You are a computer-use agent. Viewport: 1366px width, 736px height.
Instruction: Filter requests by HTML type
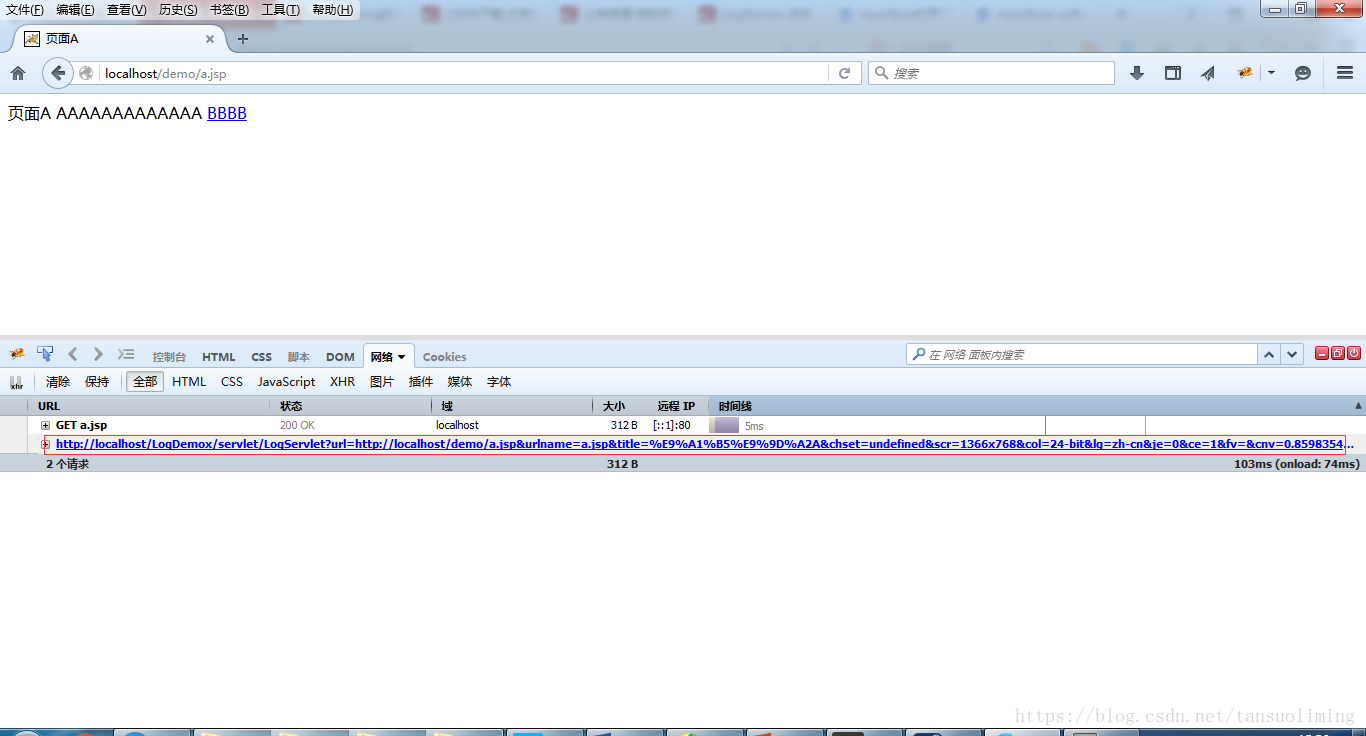click(189, 382)
